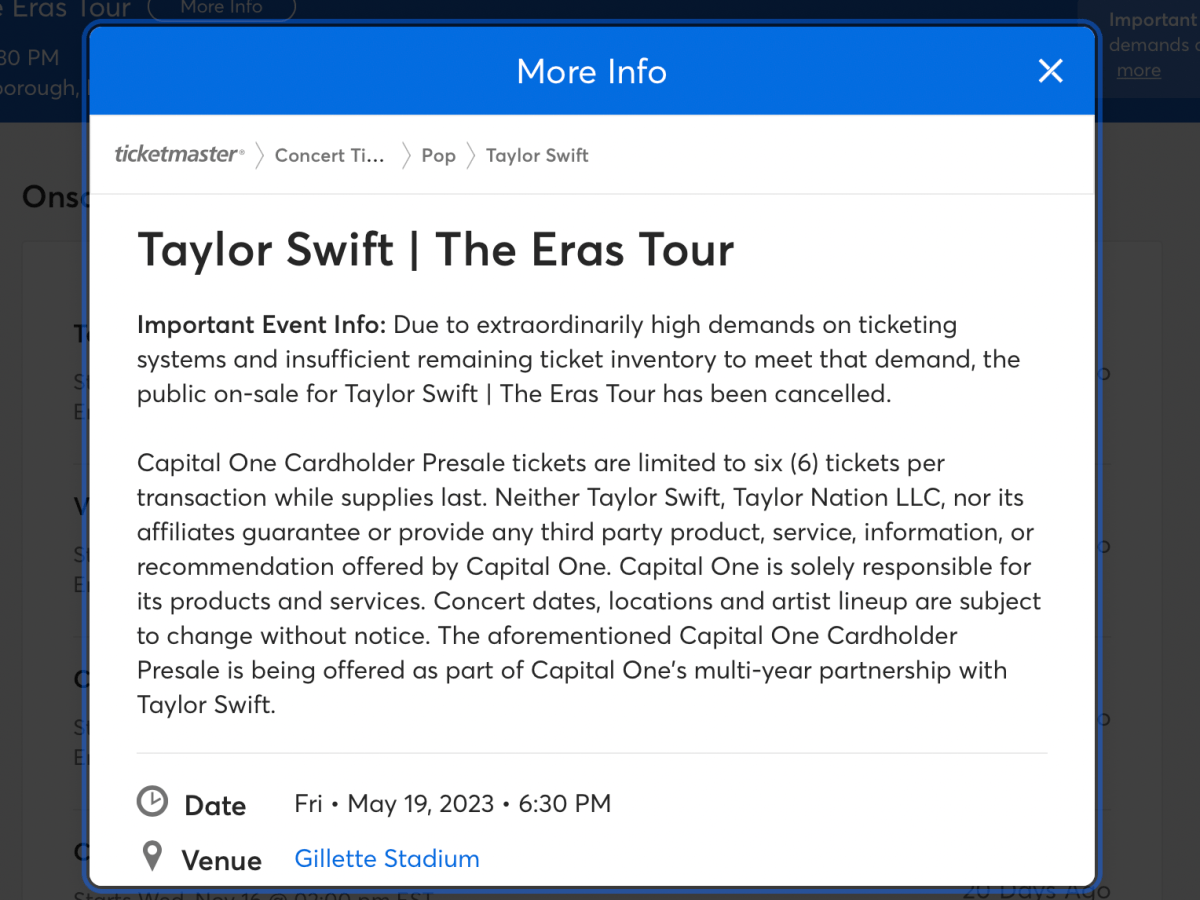Click the Venue label text
Screen dimensions: 1200x900
[x=221, y=860]
